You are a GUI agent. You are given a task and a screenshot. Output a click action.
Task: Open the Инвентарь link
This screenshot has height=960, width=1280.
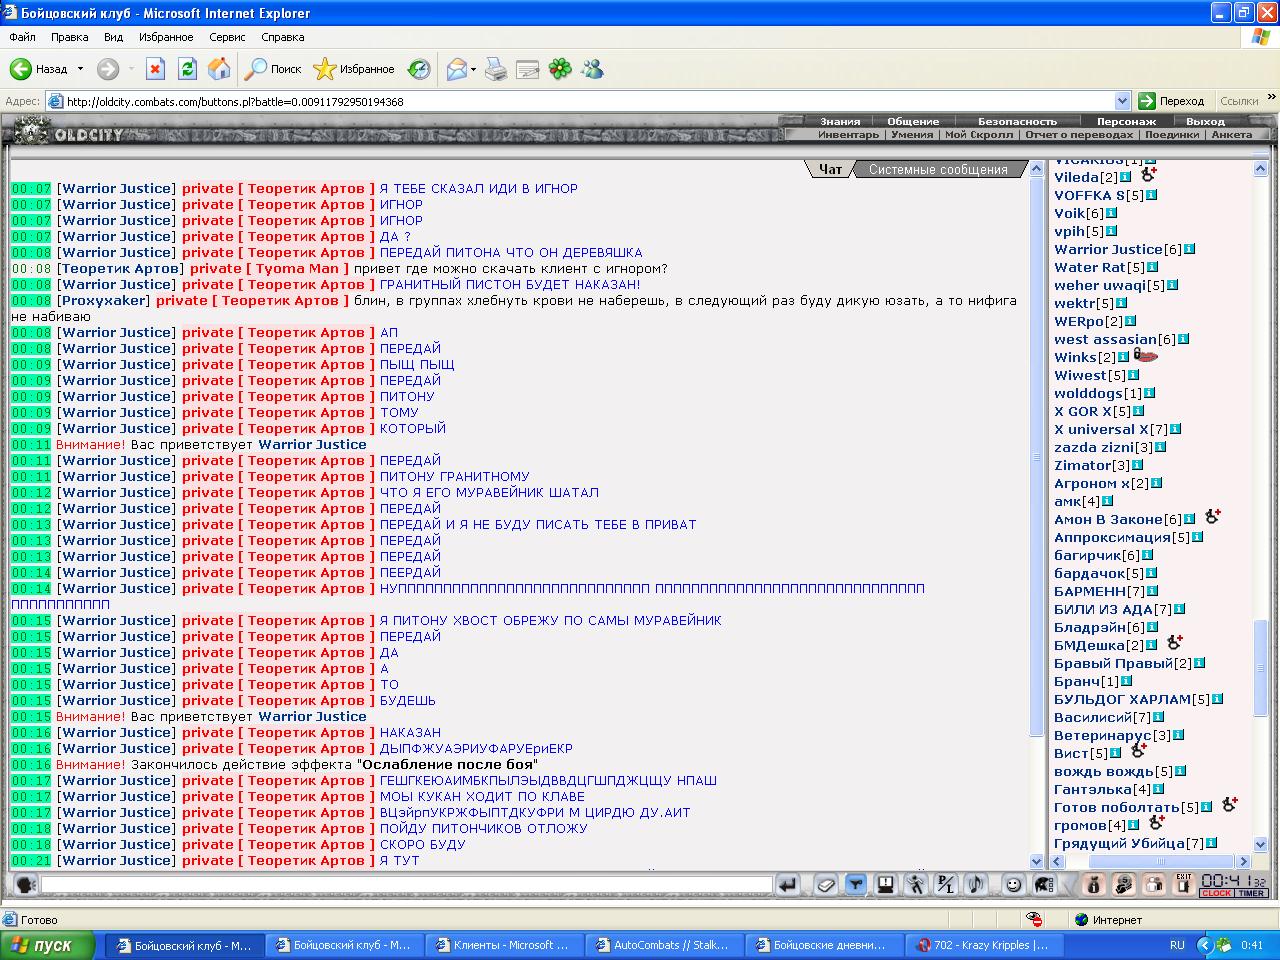(x=848, y=134)
